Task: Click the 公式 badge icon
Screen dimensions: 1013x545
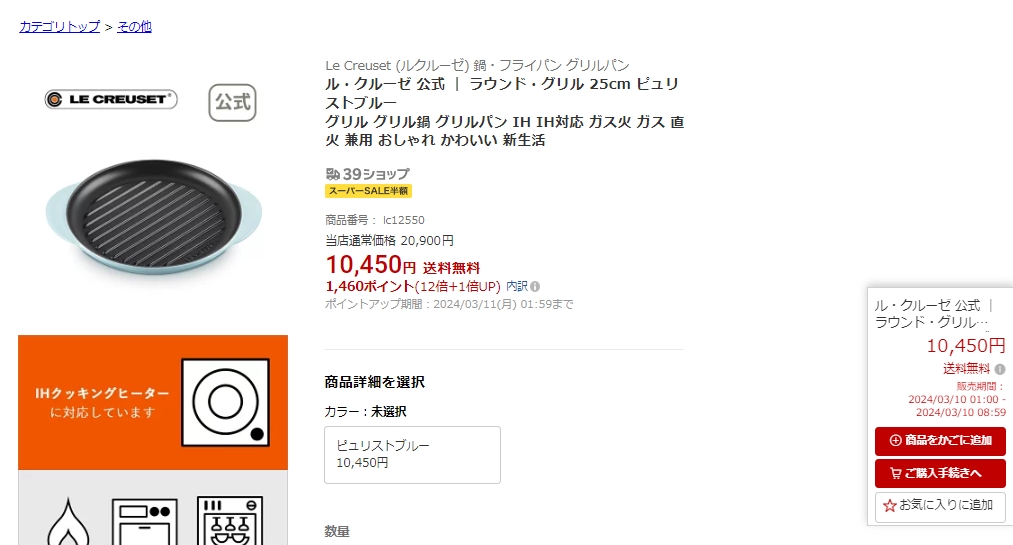Action: (233, 103)
